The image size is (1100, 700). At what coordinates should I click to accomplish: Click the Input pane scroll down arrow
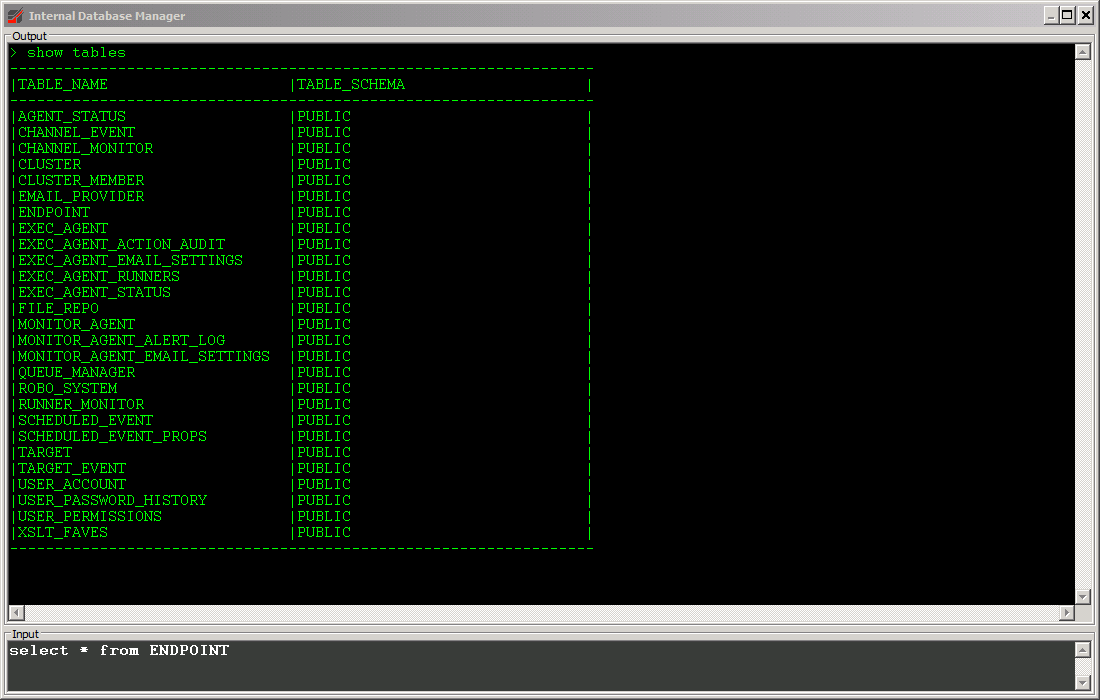tap(1082, 682)
